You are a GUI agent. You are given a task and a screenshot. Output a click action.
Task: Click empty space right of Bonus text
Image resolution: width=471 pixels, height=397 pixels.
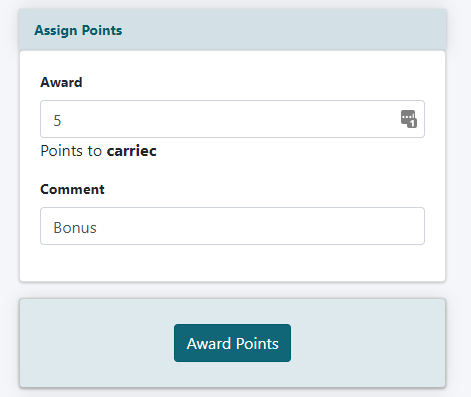260,226
